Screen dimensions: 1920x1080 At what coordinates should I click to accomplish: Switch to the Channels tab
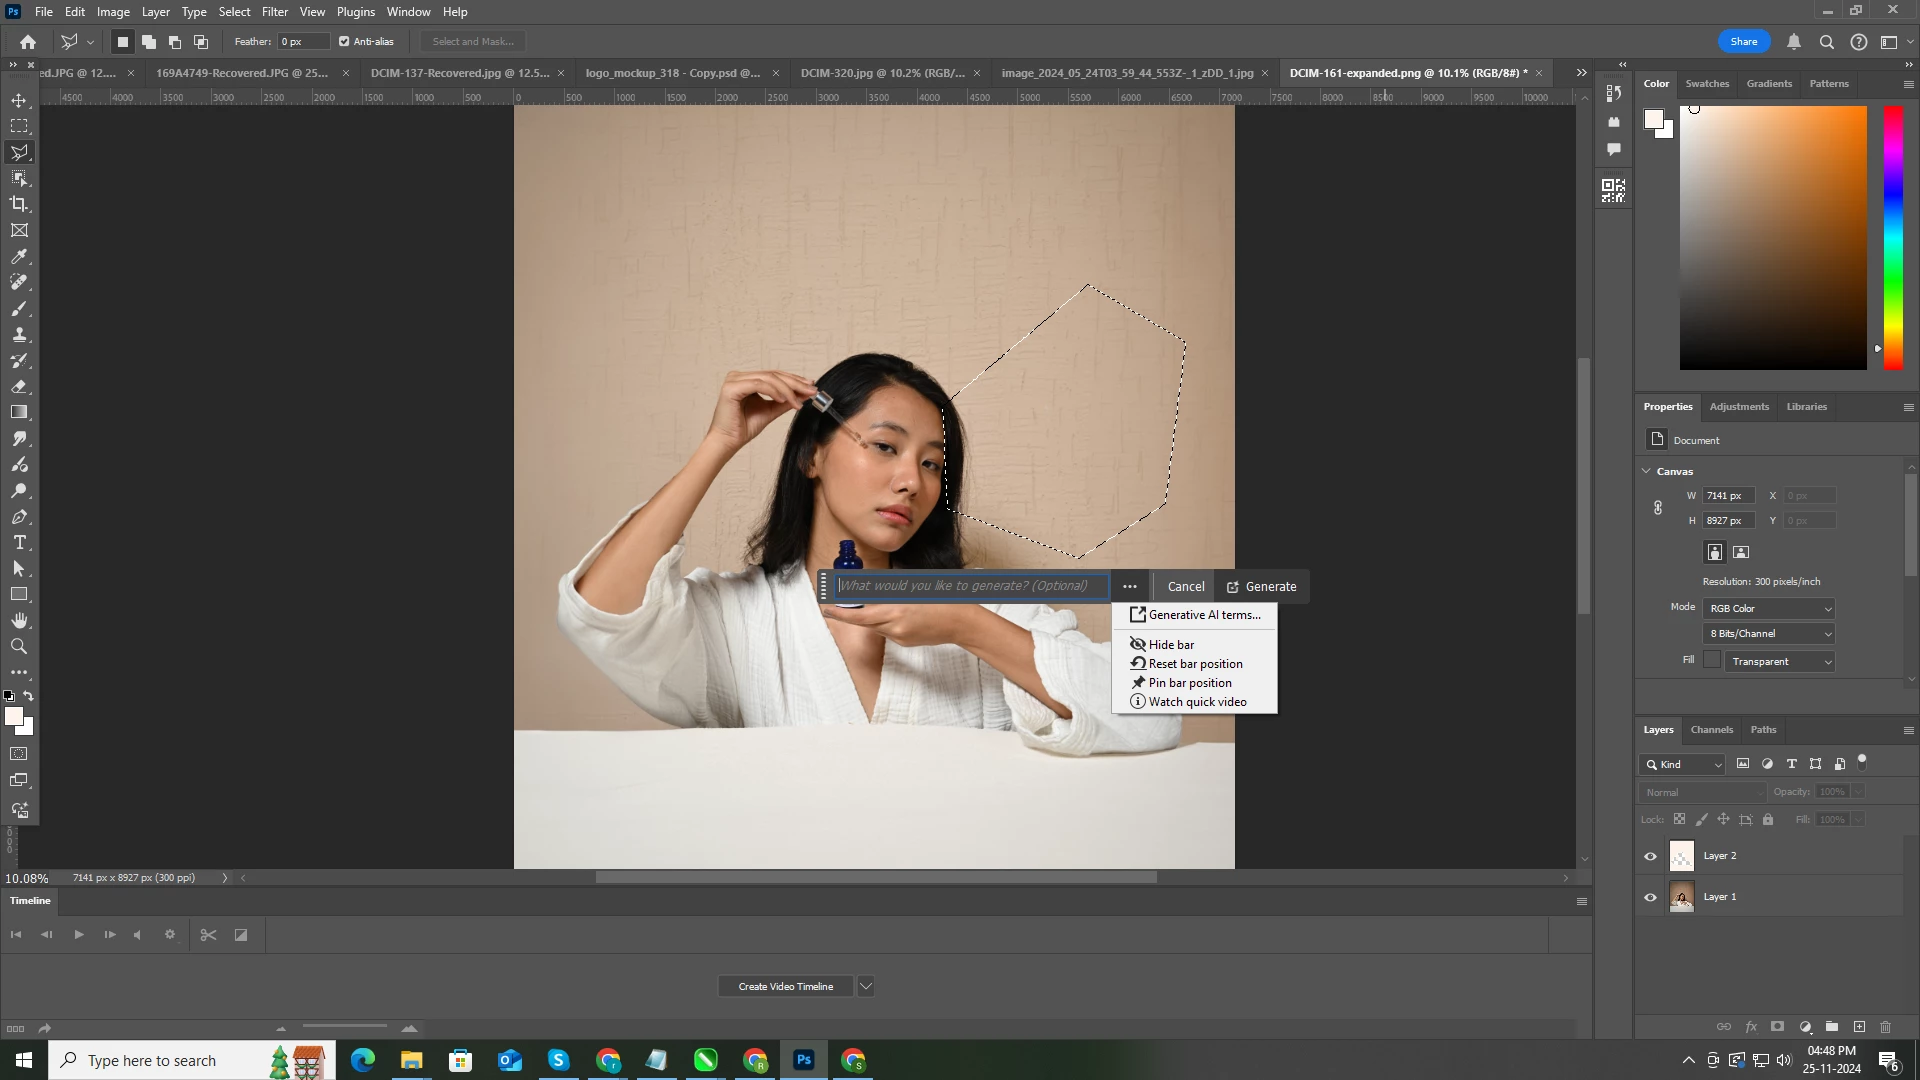point(1711,730)
